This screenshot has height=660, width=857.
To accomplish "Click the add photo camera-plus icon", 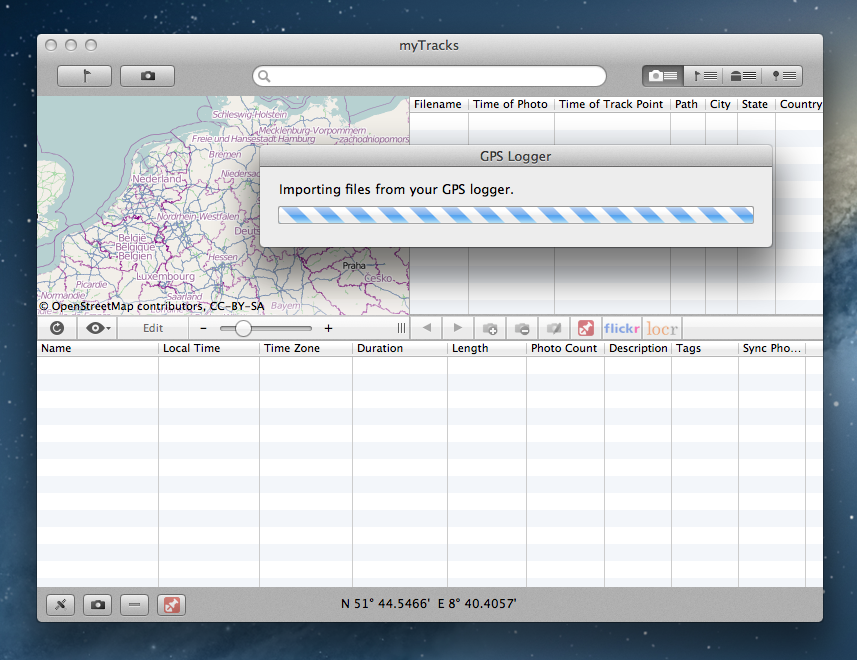I will pyautogui.click(x=490, y=328).
